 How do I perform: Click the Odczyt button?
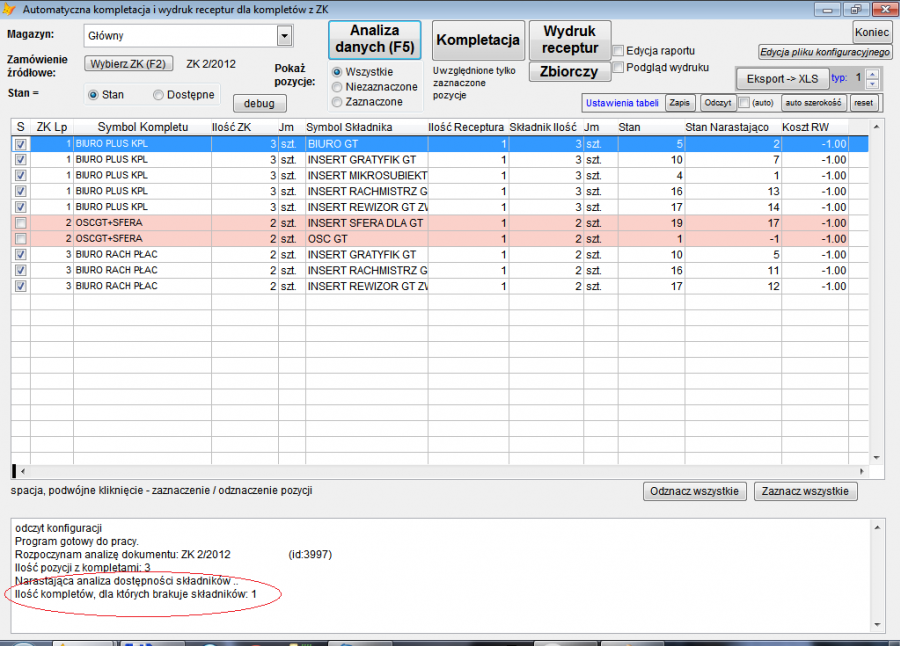pyautogui.click(x=717, y=103)
